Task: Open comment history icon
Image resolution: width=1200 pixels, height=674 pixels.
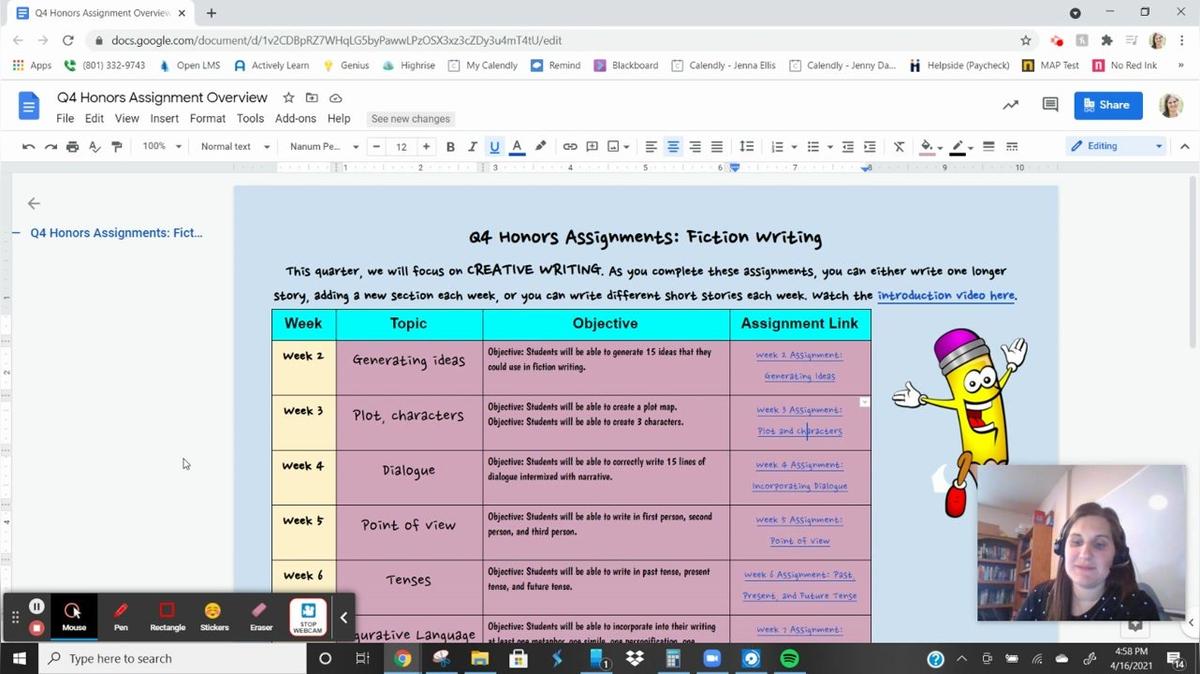Action: pyautogui.click(x=1050, y=105)
